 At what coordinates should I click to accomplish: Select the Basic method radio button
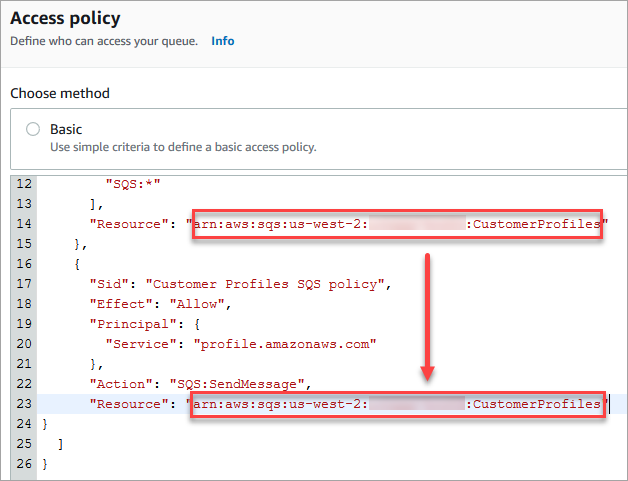pos(33,129)
